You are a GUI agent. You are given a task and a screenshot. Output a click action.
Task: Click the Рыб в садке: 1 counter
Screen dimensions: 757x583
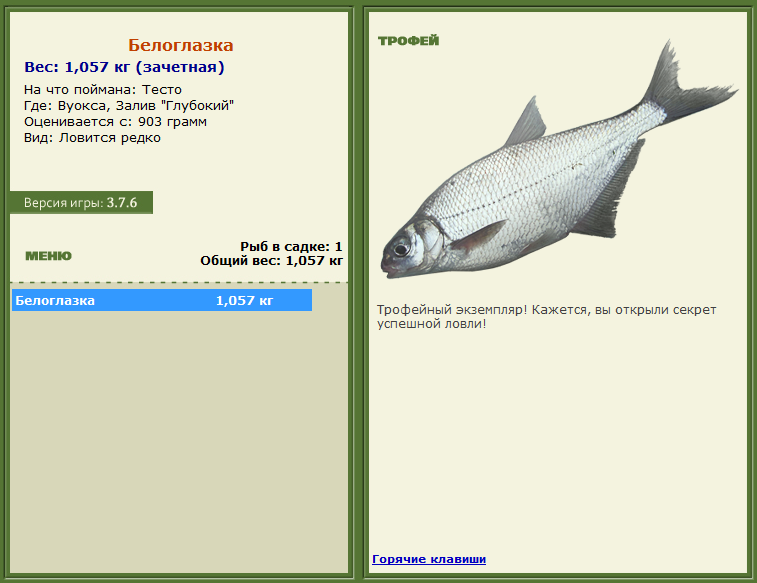tap(291, 247)
